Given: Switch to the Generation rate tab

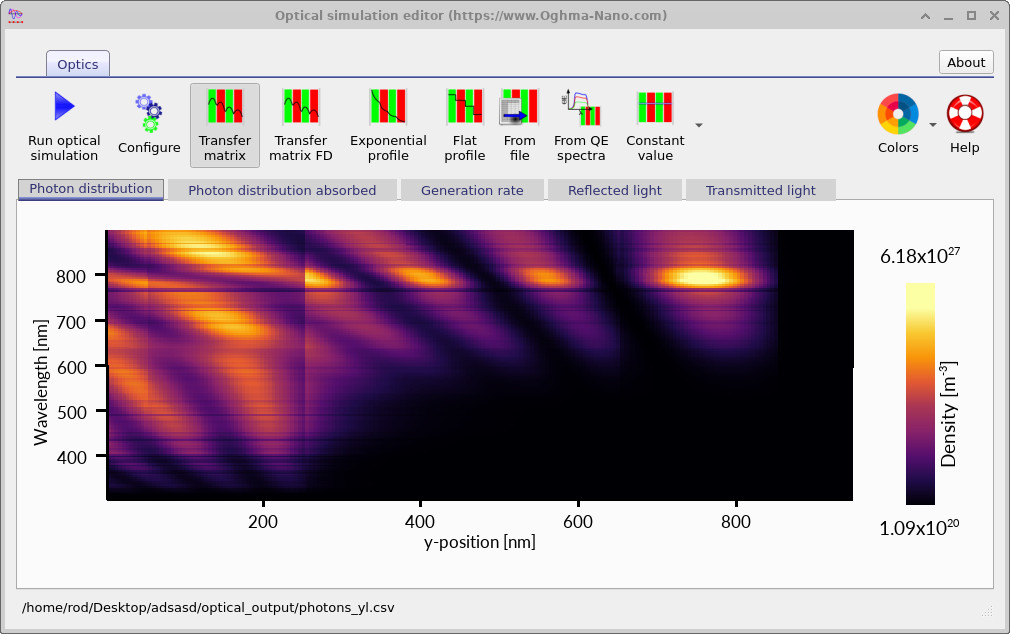Looking at the screenshot, I should click(472, 190).
